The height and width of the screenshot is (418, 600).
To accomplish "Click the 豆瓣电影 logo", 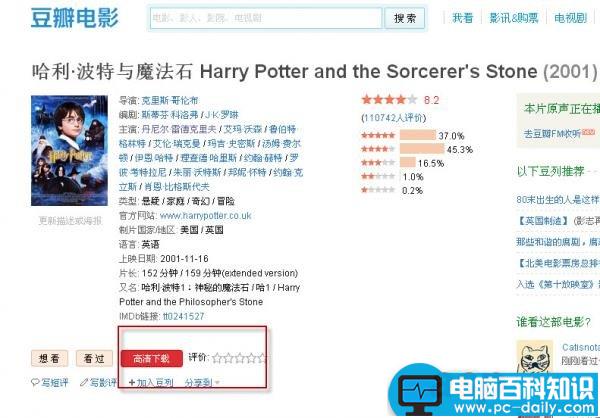I will 75,18.
